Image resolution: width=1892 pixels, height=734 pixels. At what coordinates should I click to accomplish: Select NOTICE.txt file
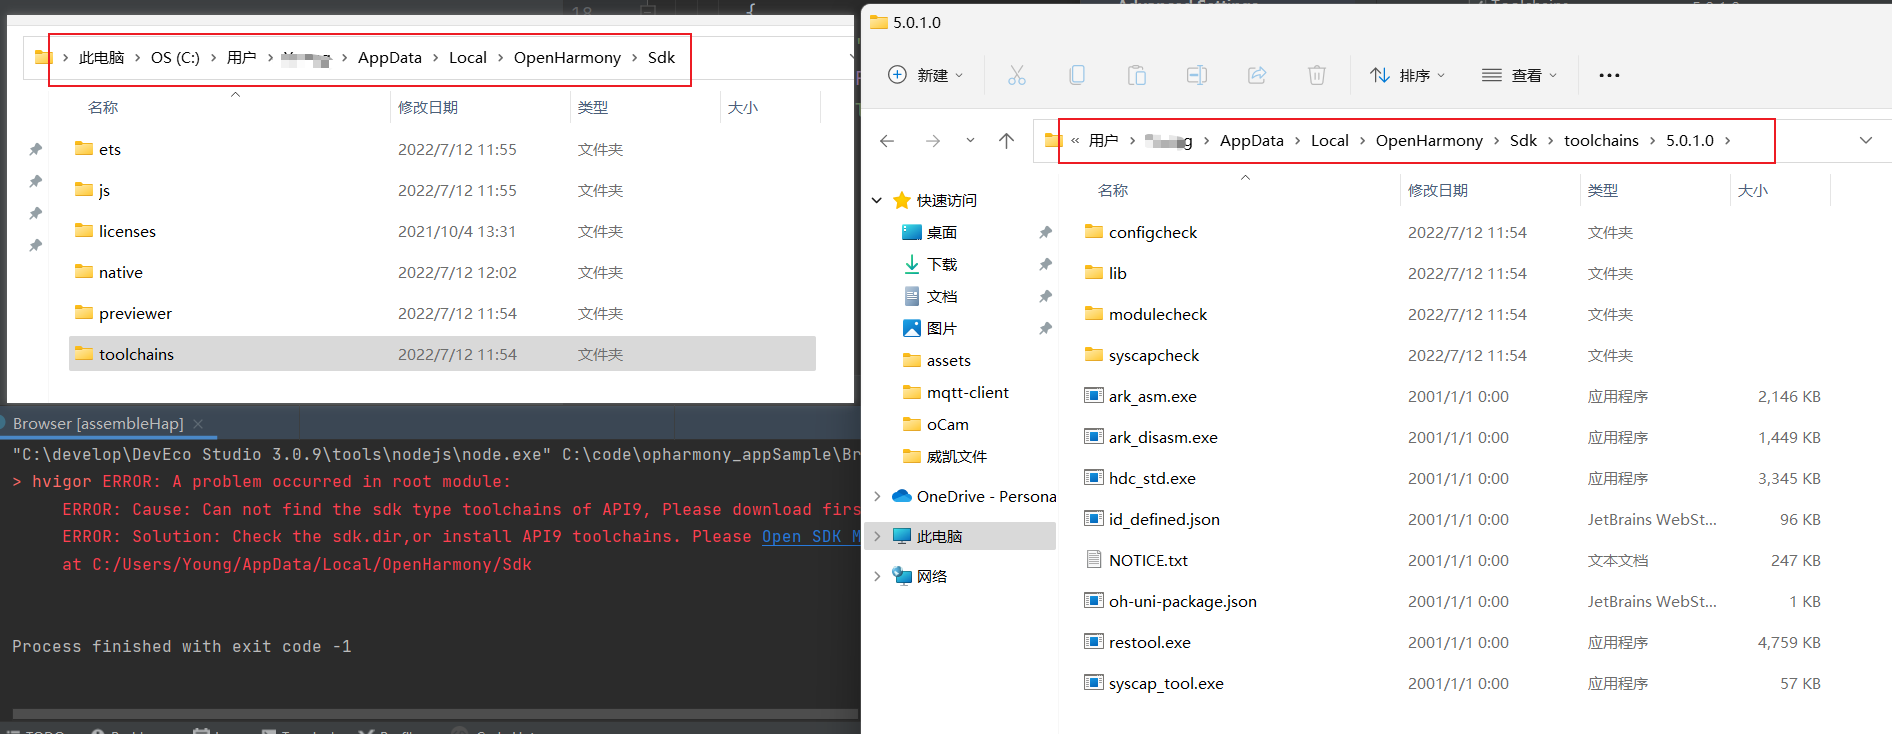1148,560
